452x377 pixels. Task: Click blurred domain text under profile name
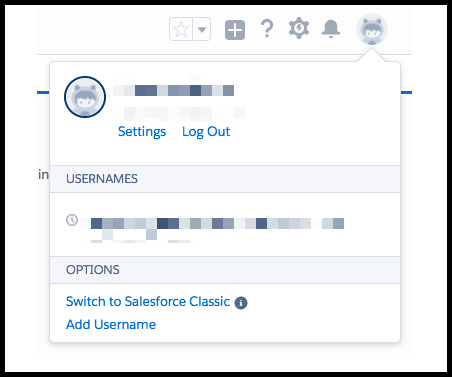coord(179,113)
